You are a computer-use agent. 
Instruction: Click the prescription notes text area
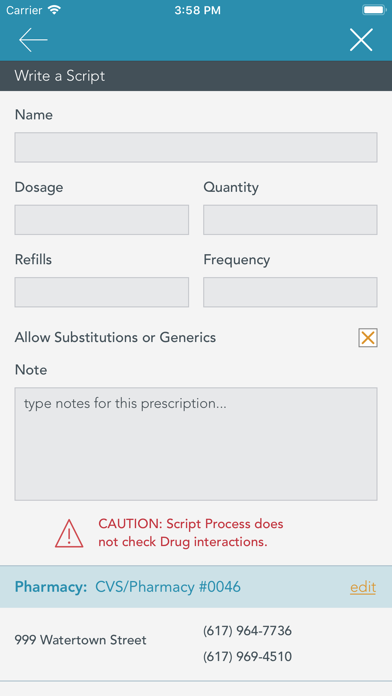point(196,444)
